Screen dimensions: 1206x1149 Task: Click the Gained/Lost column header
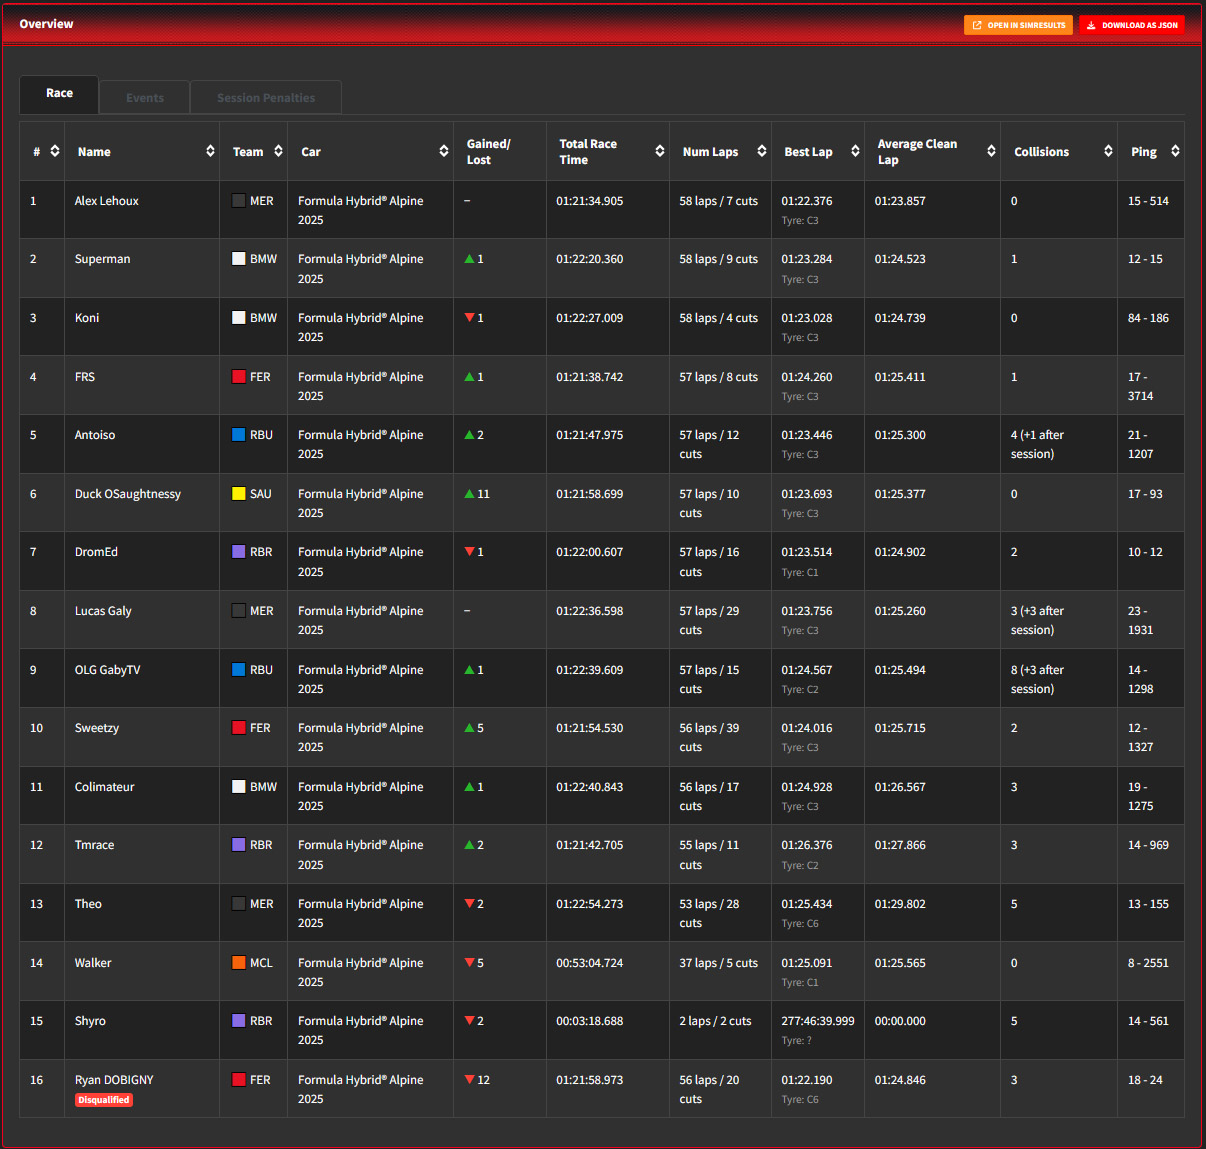coord(489,152)
